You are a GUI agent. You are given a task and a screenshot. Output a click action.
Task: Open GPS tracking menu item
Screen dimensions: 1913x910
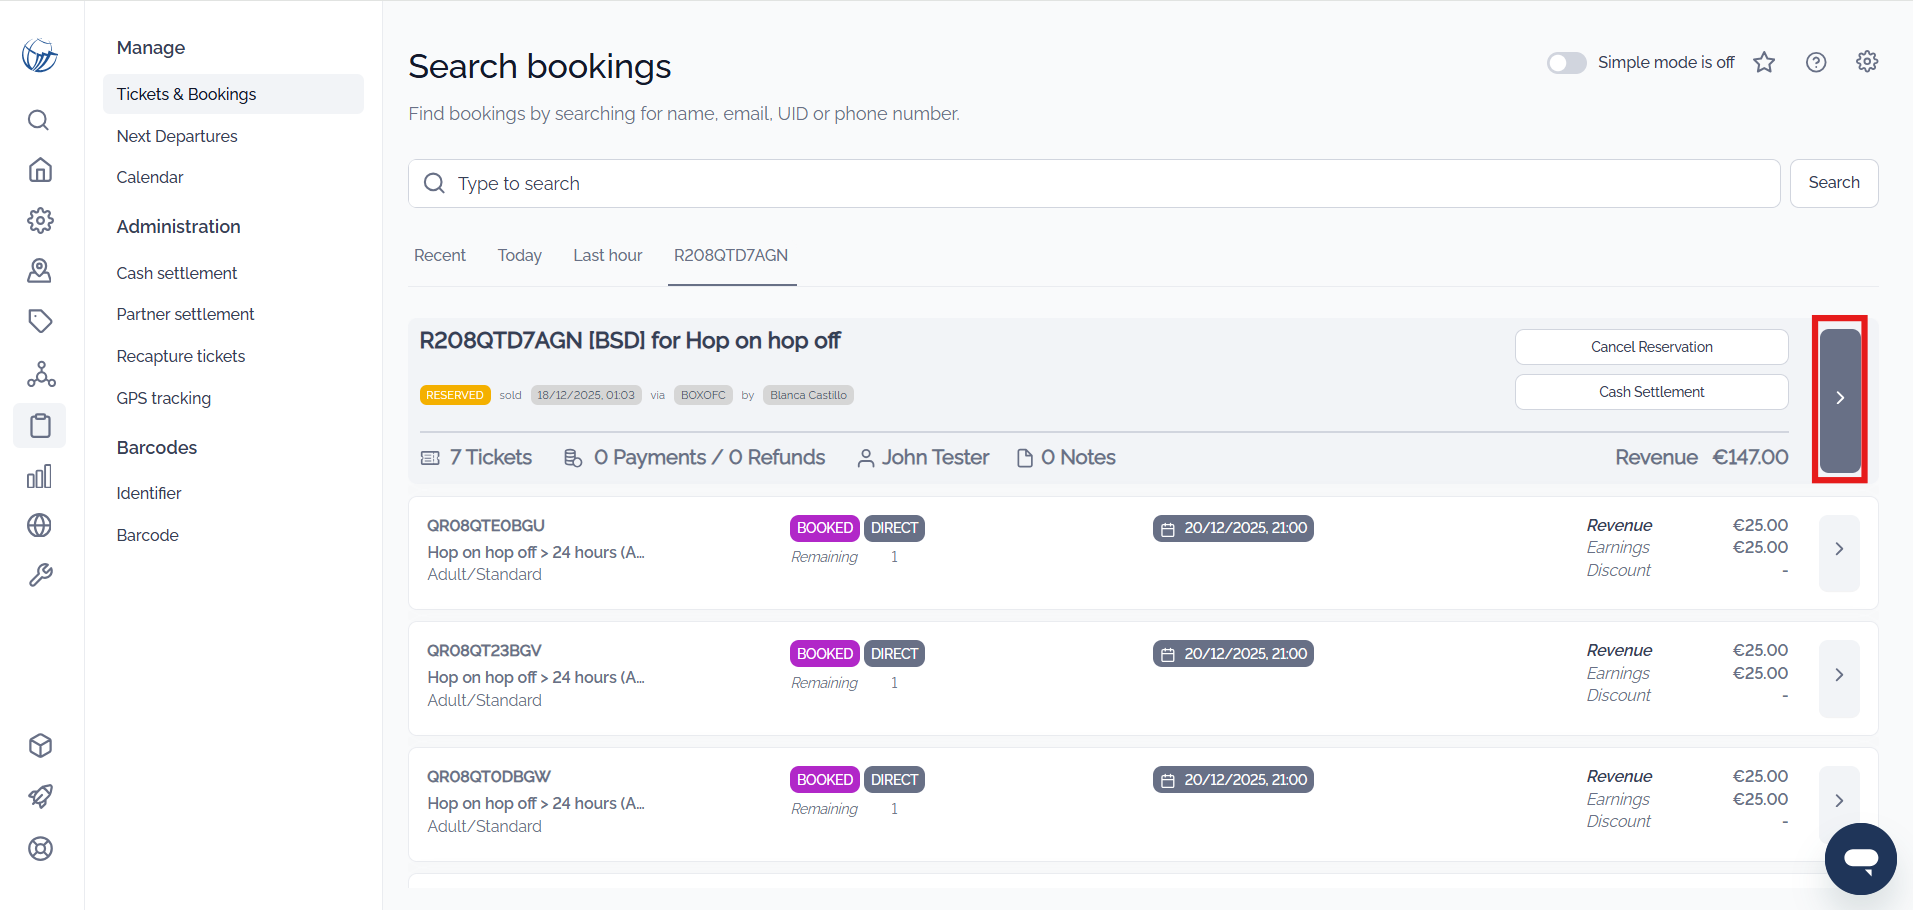pos(164,398)
